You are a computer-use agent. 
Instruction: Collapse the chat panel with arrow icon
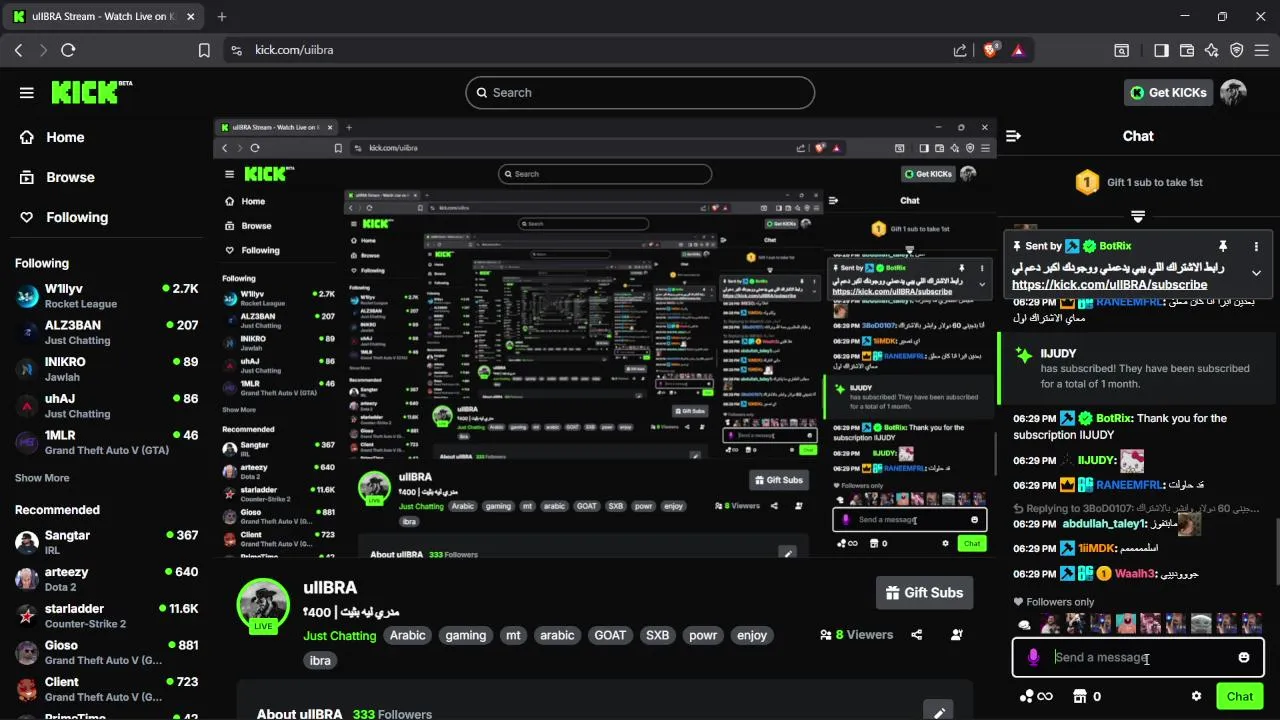click(1013, 136)
